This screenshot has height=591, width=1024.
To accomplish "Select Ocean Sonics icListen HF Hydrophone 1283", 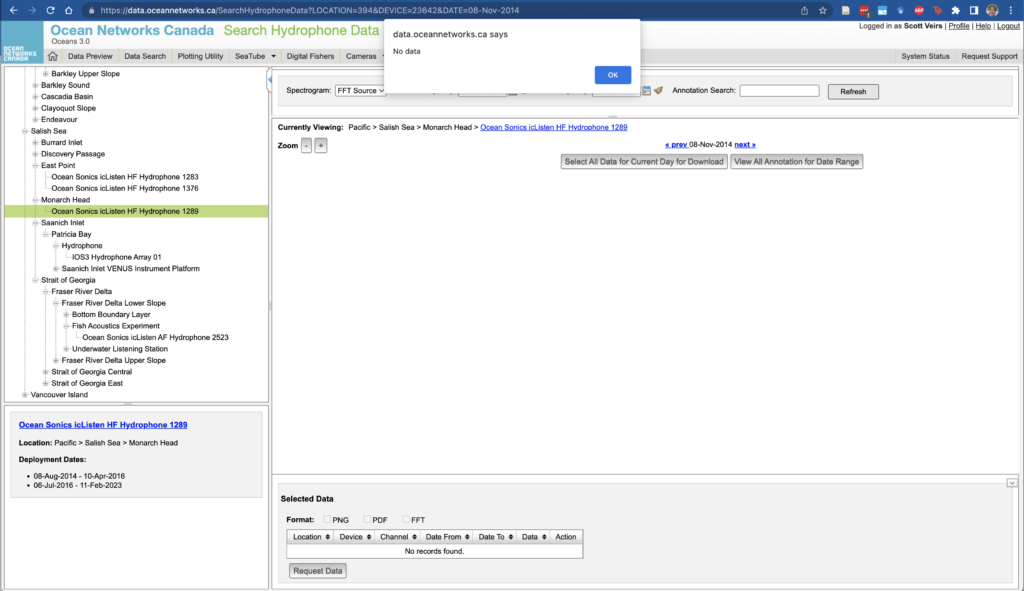I will (x=125, y=177).
